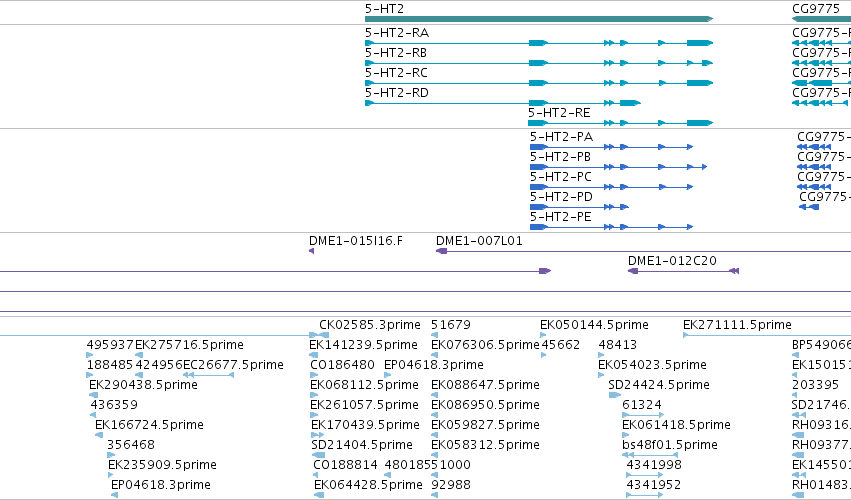Select the CO188814 feature
851x500 pixels.
coord(316,475)
